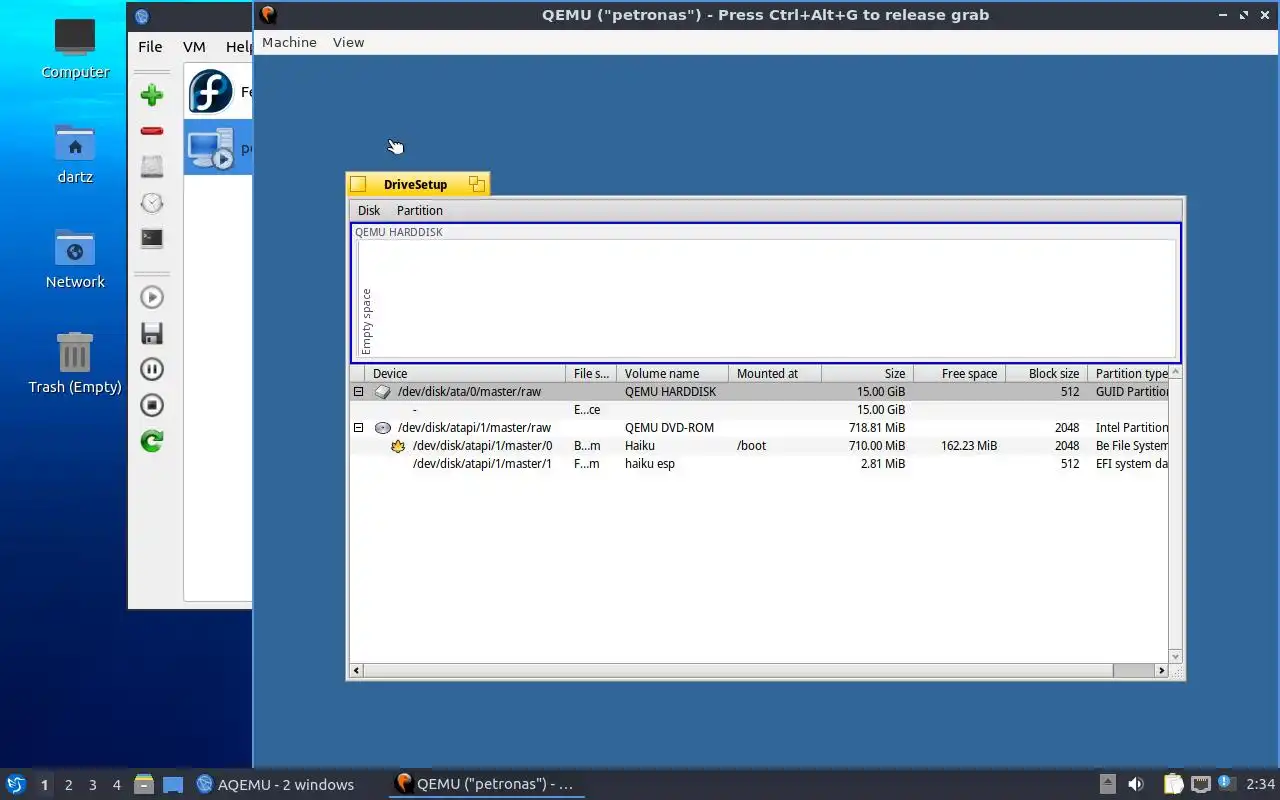The width and height of the screenshot is (1280, 800).
Task: Click the clock icon in AQEMU toolbar
Action: click(x=152, y=203)
